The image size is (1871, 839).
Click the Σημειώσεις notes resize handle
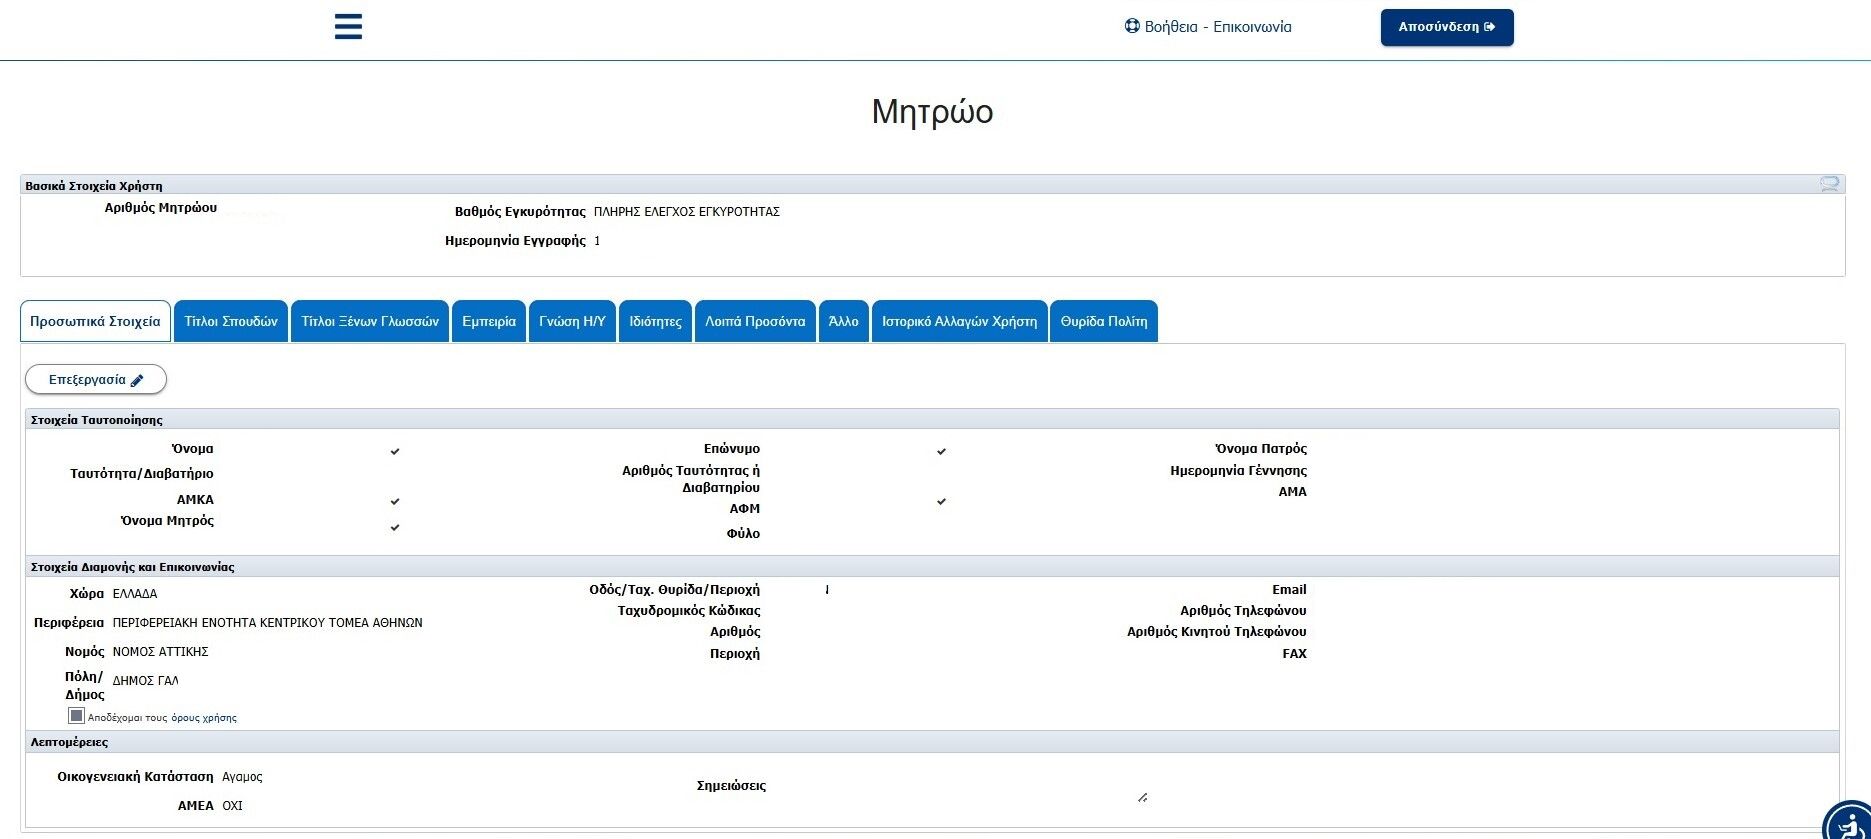[1142, 797]
